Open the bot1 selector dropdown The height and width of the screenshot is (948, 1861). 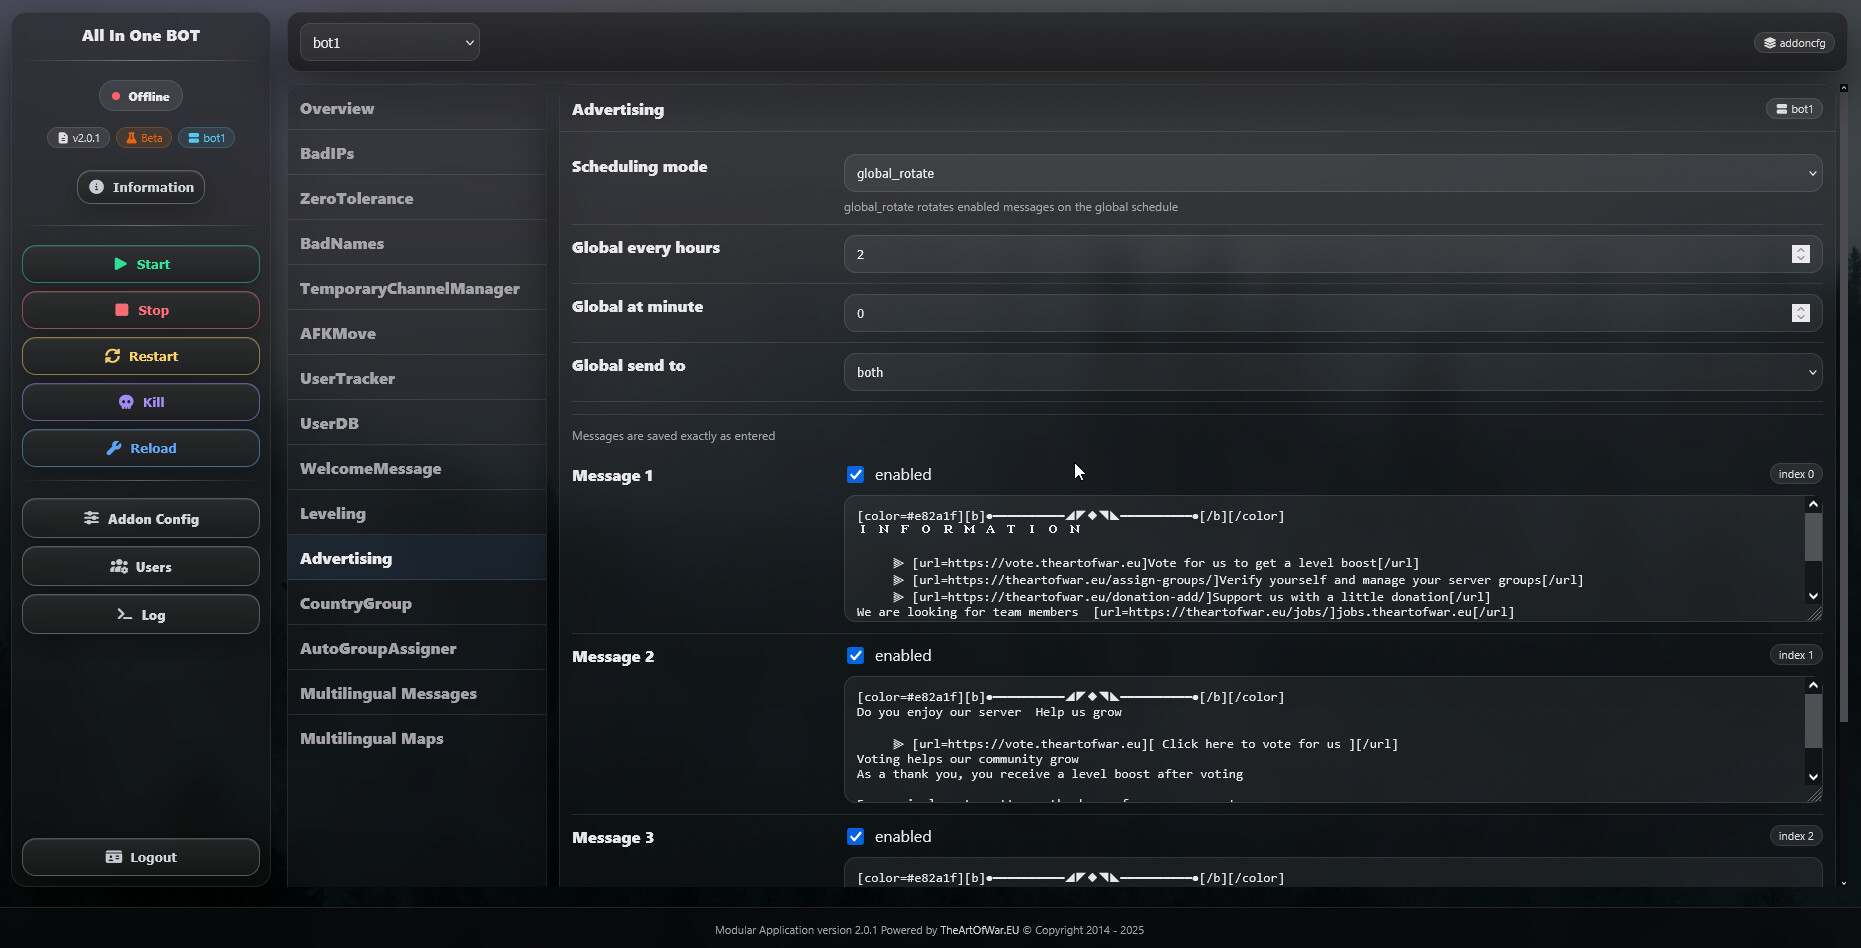point(389,43)
